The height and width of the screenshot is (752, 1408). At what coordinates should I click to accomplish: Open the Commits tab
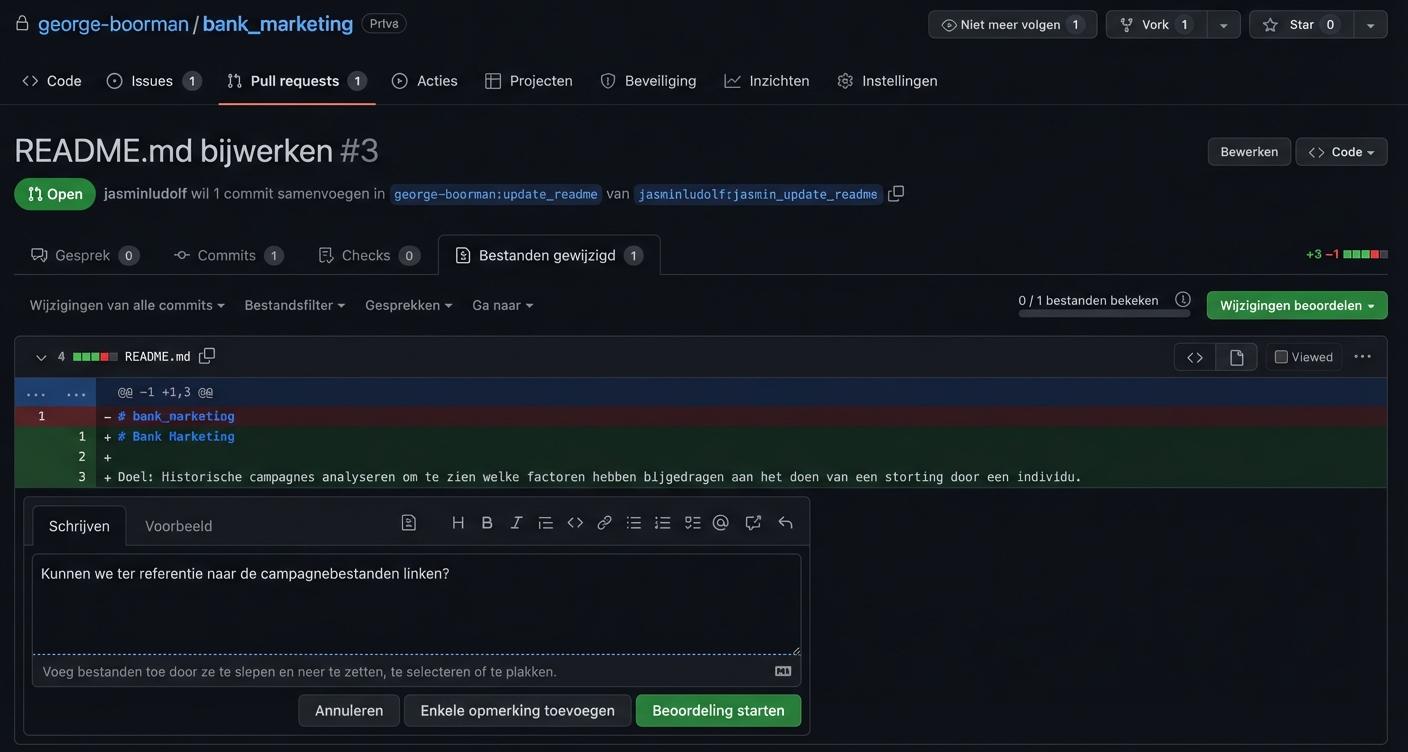pos(228,255)
